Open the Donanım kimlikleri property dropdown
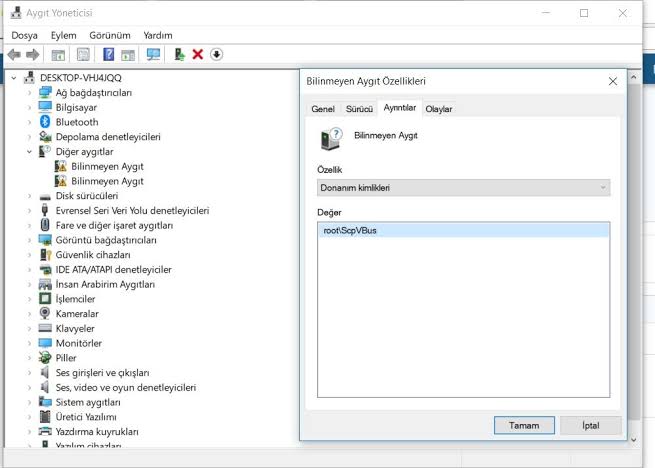This screenshot has height=468, width=655. tap(463, 188)
